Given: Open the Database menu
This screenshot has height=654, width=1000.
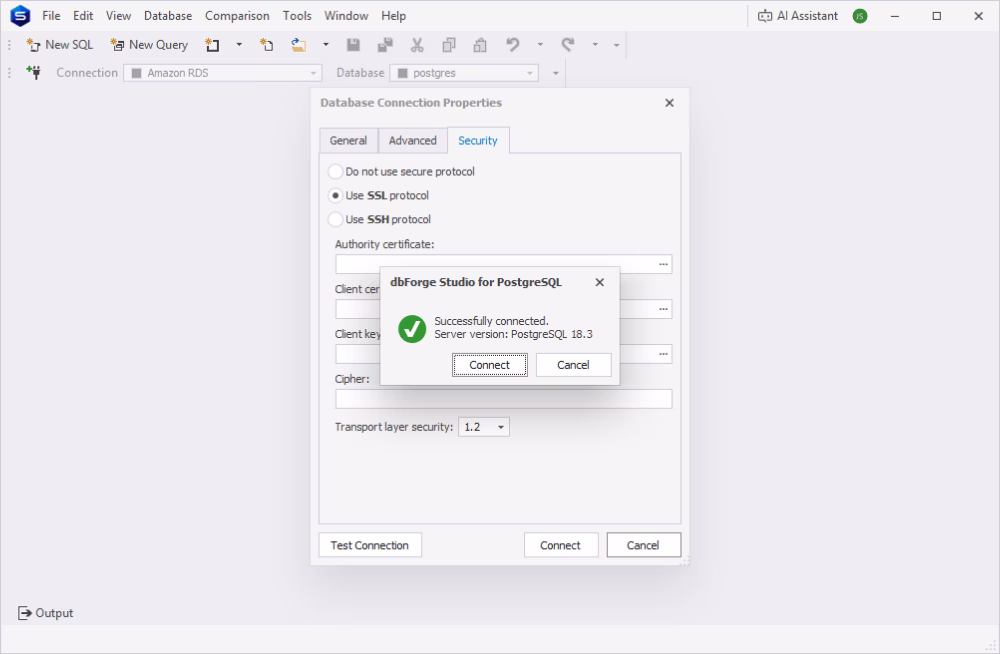Looking at the screenshot, I should (168, 15).
